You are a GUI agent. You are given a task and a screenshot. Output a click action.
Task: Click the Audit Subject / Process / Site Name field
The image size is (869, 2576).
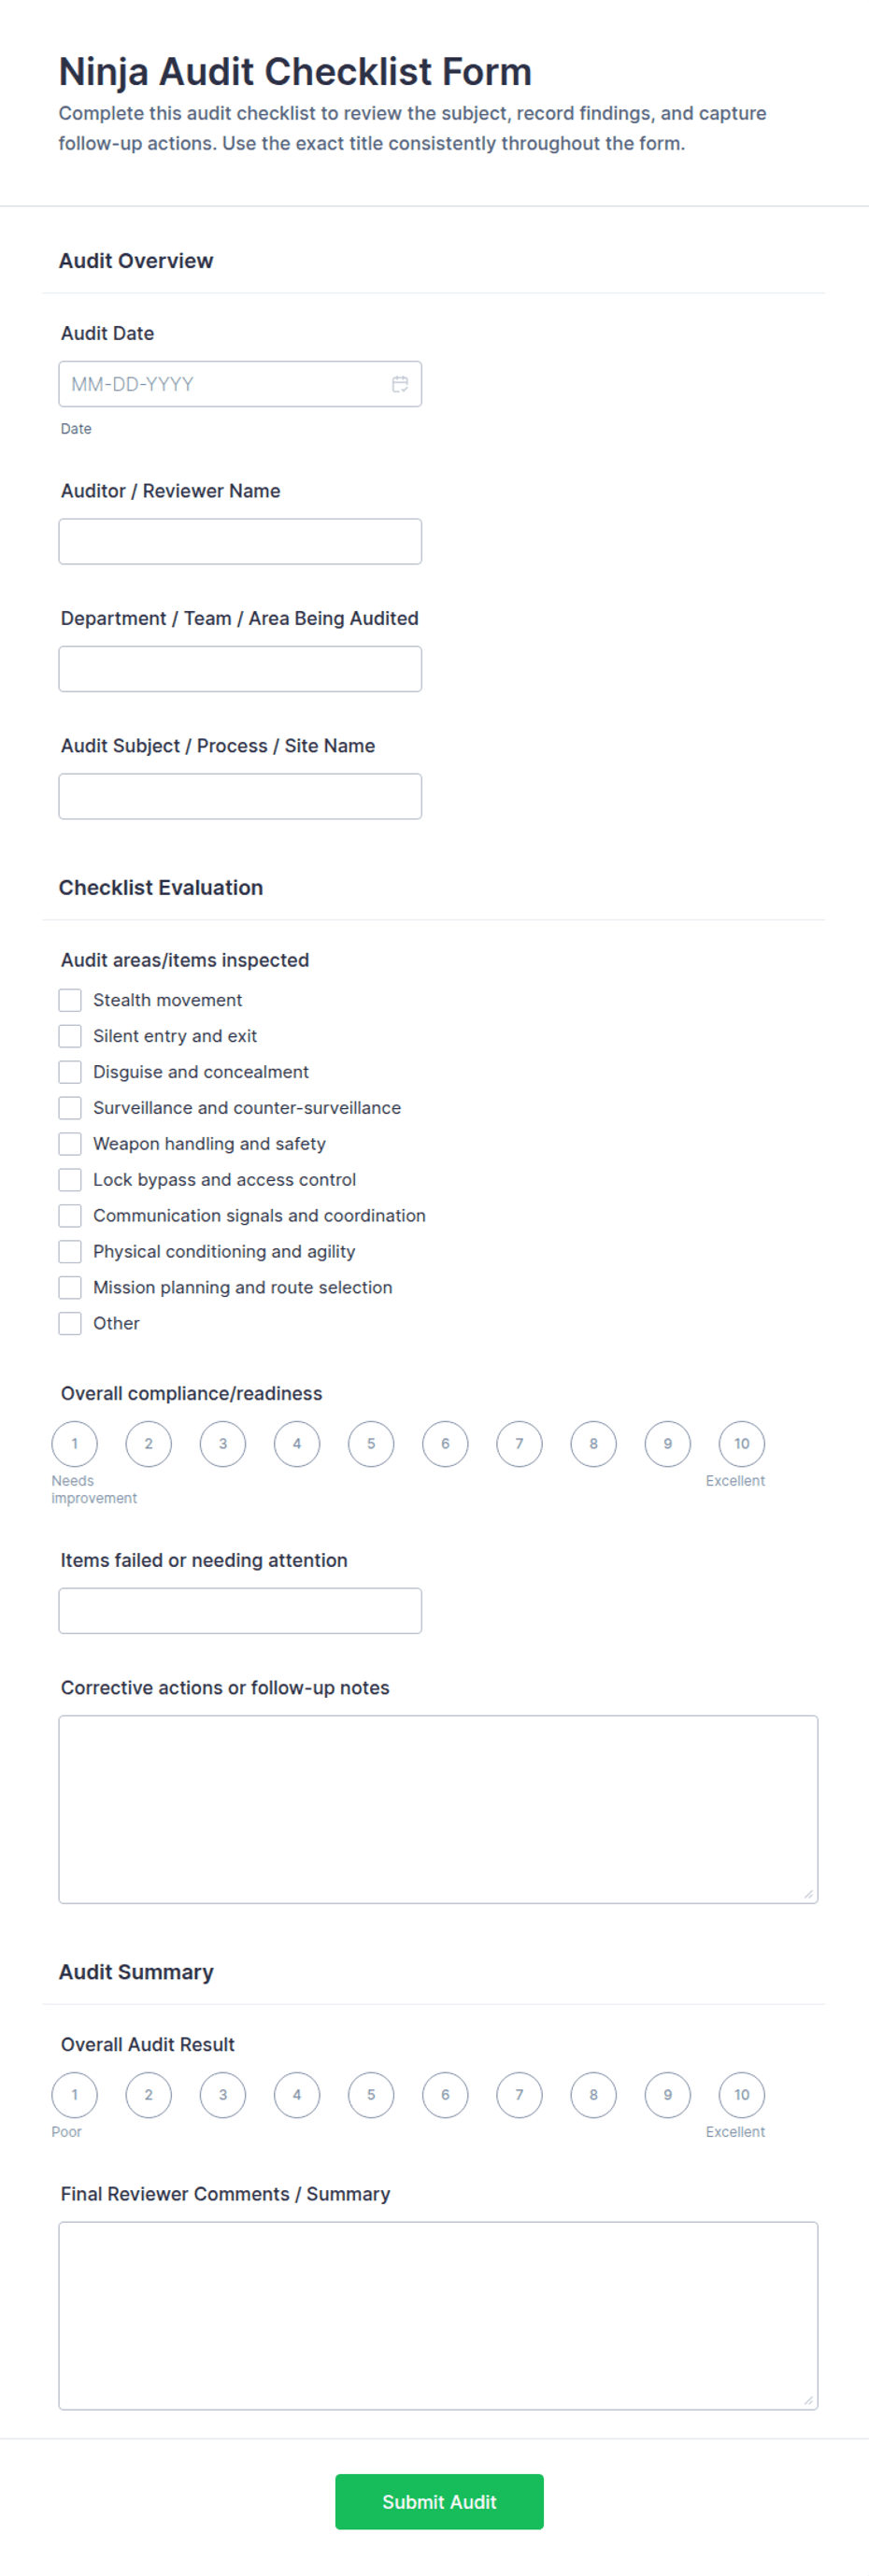click(240, 796)
